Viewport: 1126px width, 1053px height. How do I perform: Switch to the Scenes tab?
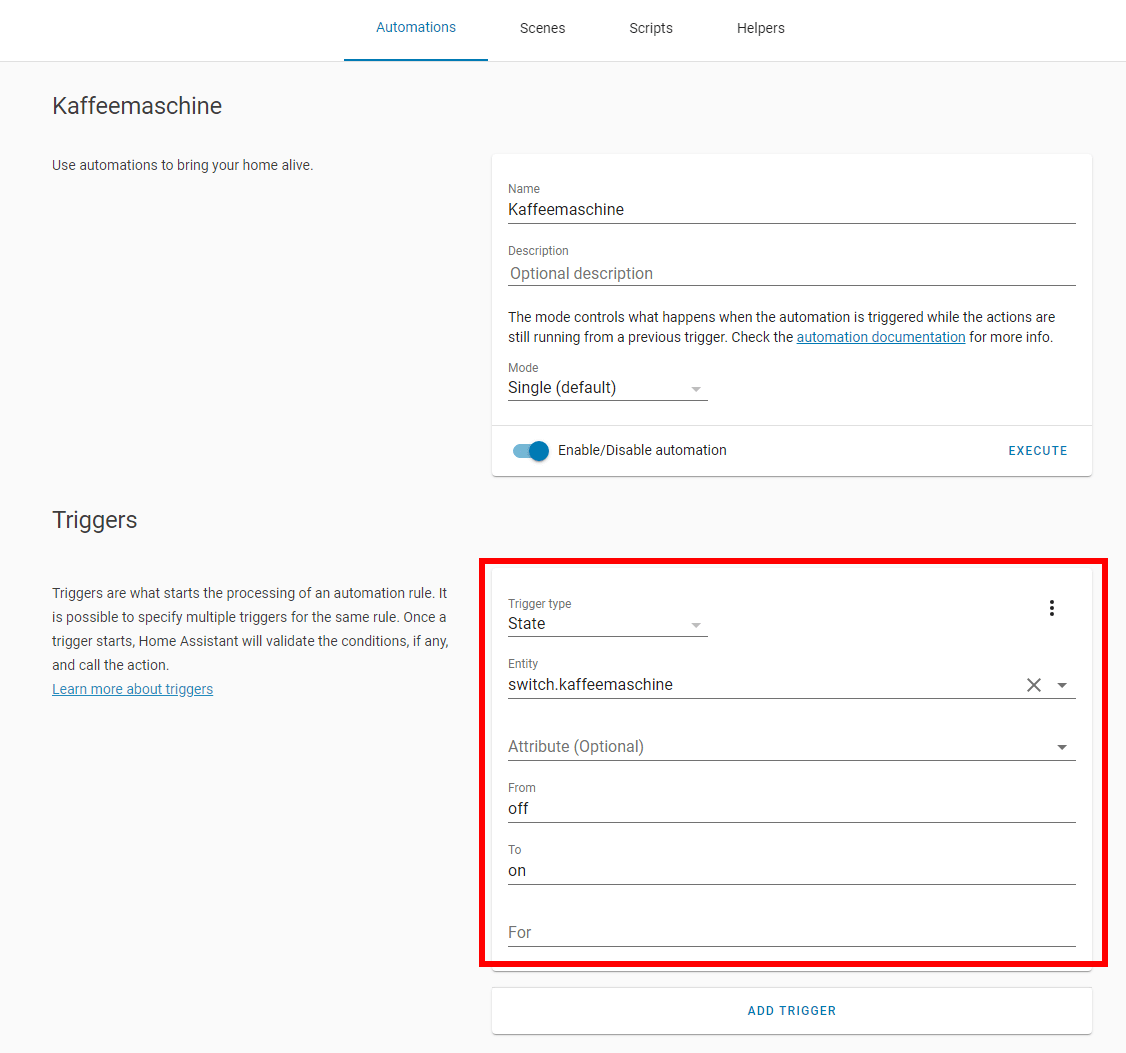tap(542, 28)
